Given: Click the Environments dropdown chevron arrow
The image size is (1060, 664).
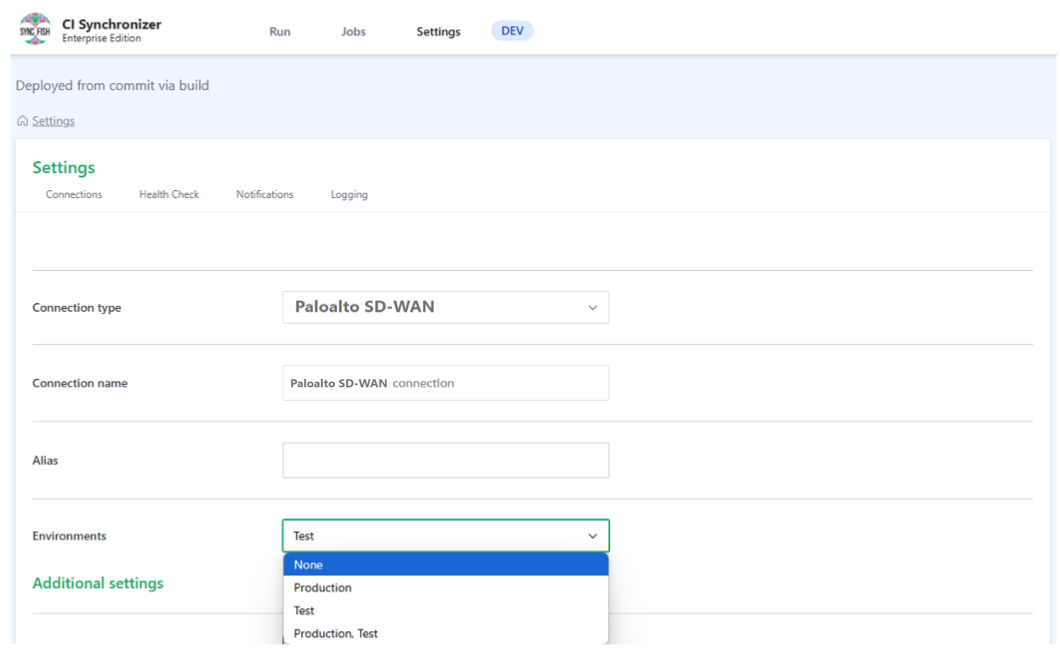Looking at the screenshot, I should [x=592, y=536].
